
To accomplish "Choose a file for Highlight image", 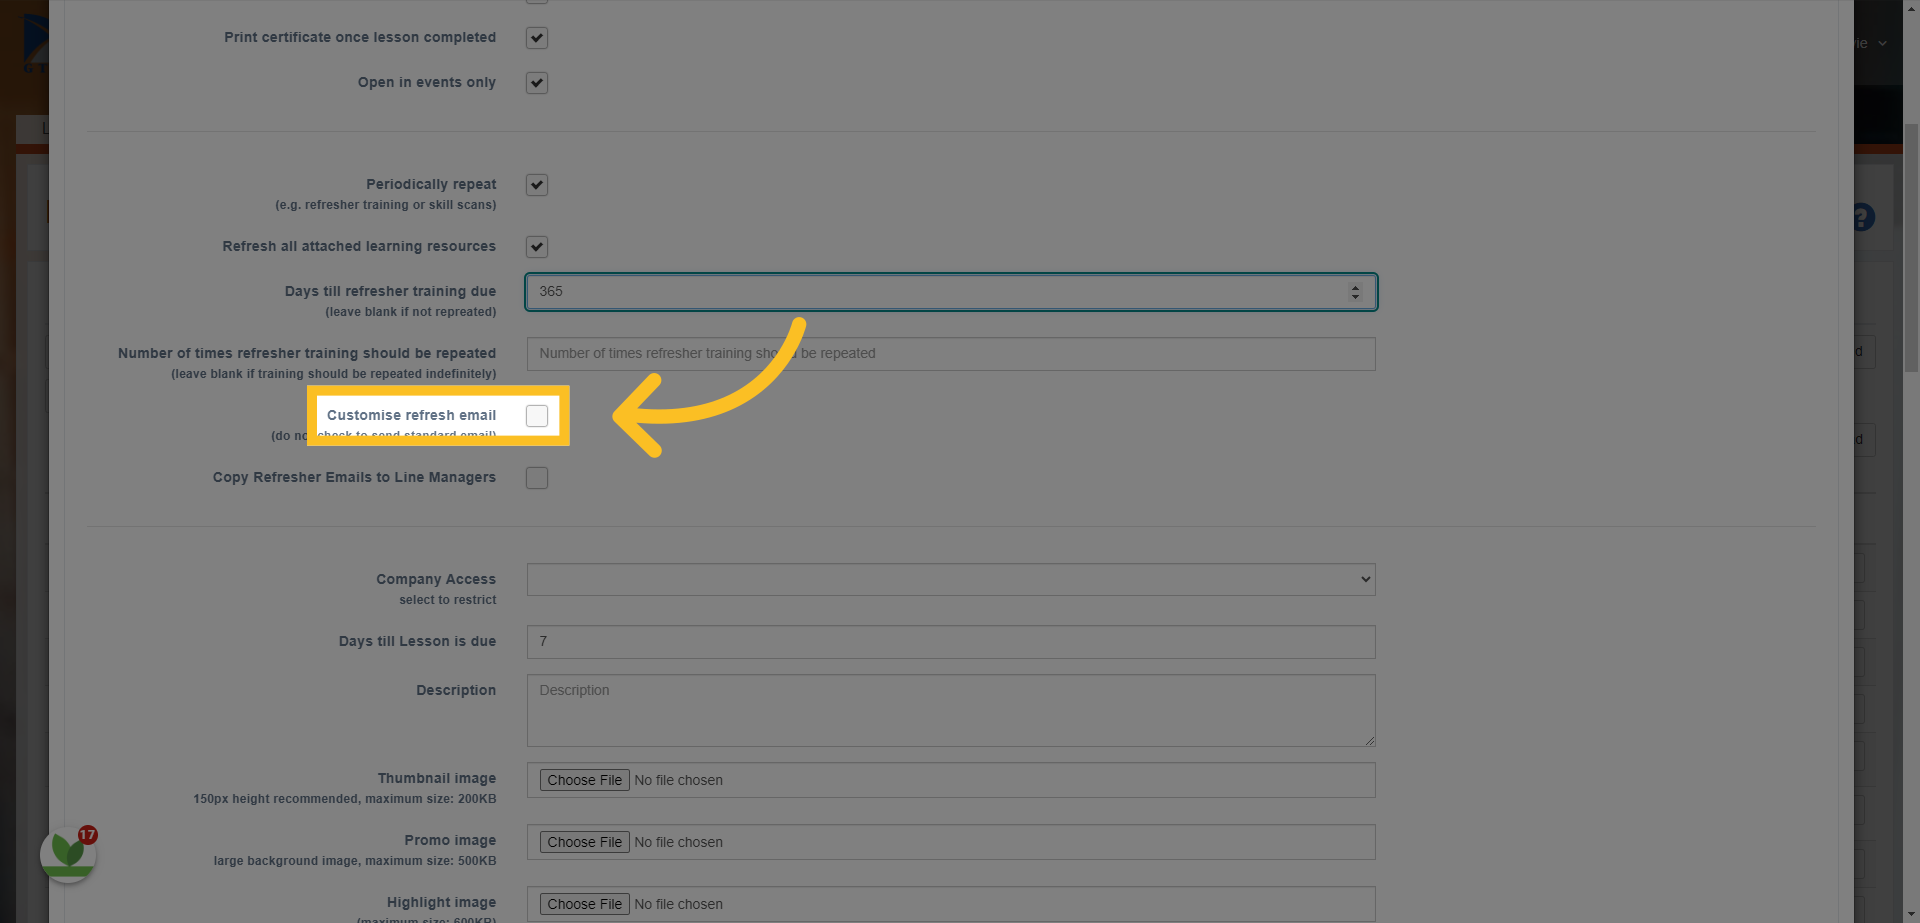I will (585, 904).
